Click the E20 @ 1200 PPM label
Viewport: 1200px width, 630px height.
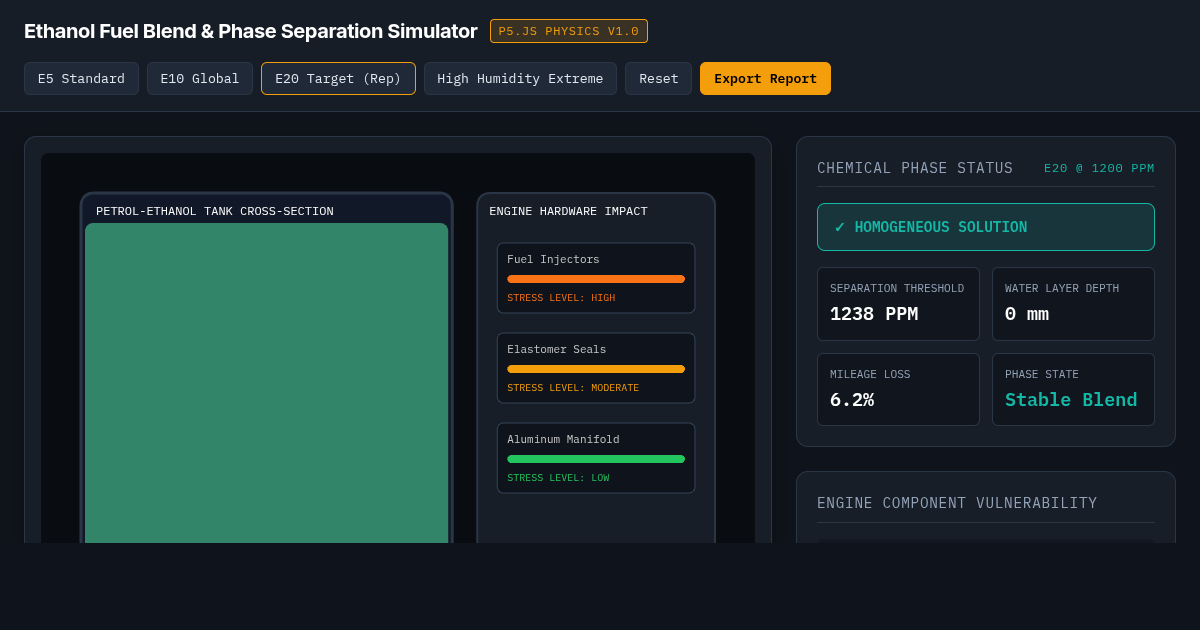[x=1099, y=168]
